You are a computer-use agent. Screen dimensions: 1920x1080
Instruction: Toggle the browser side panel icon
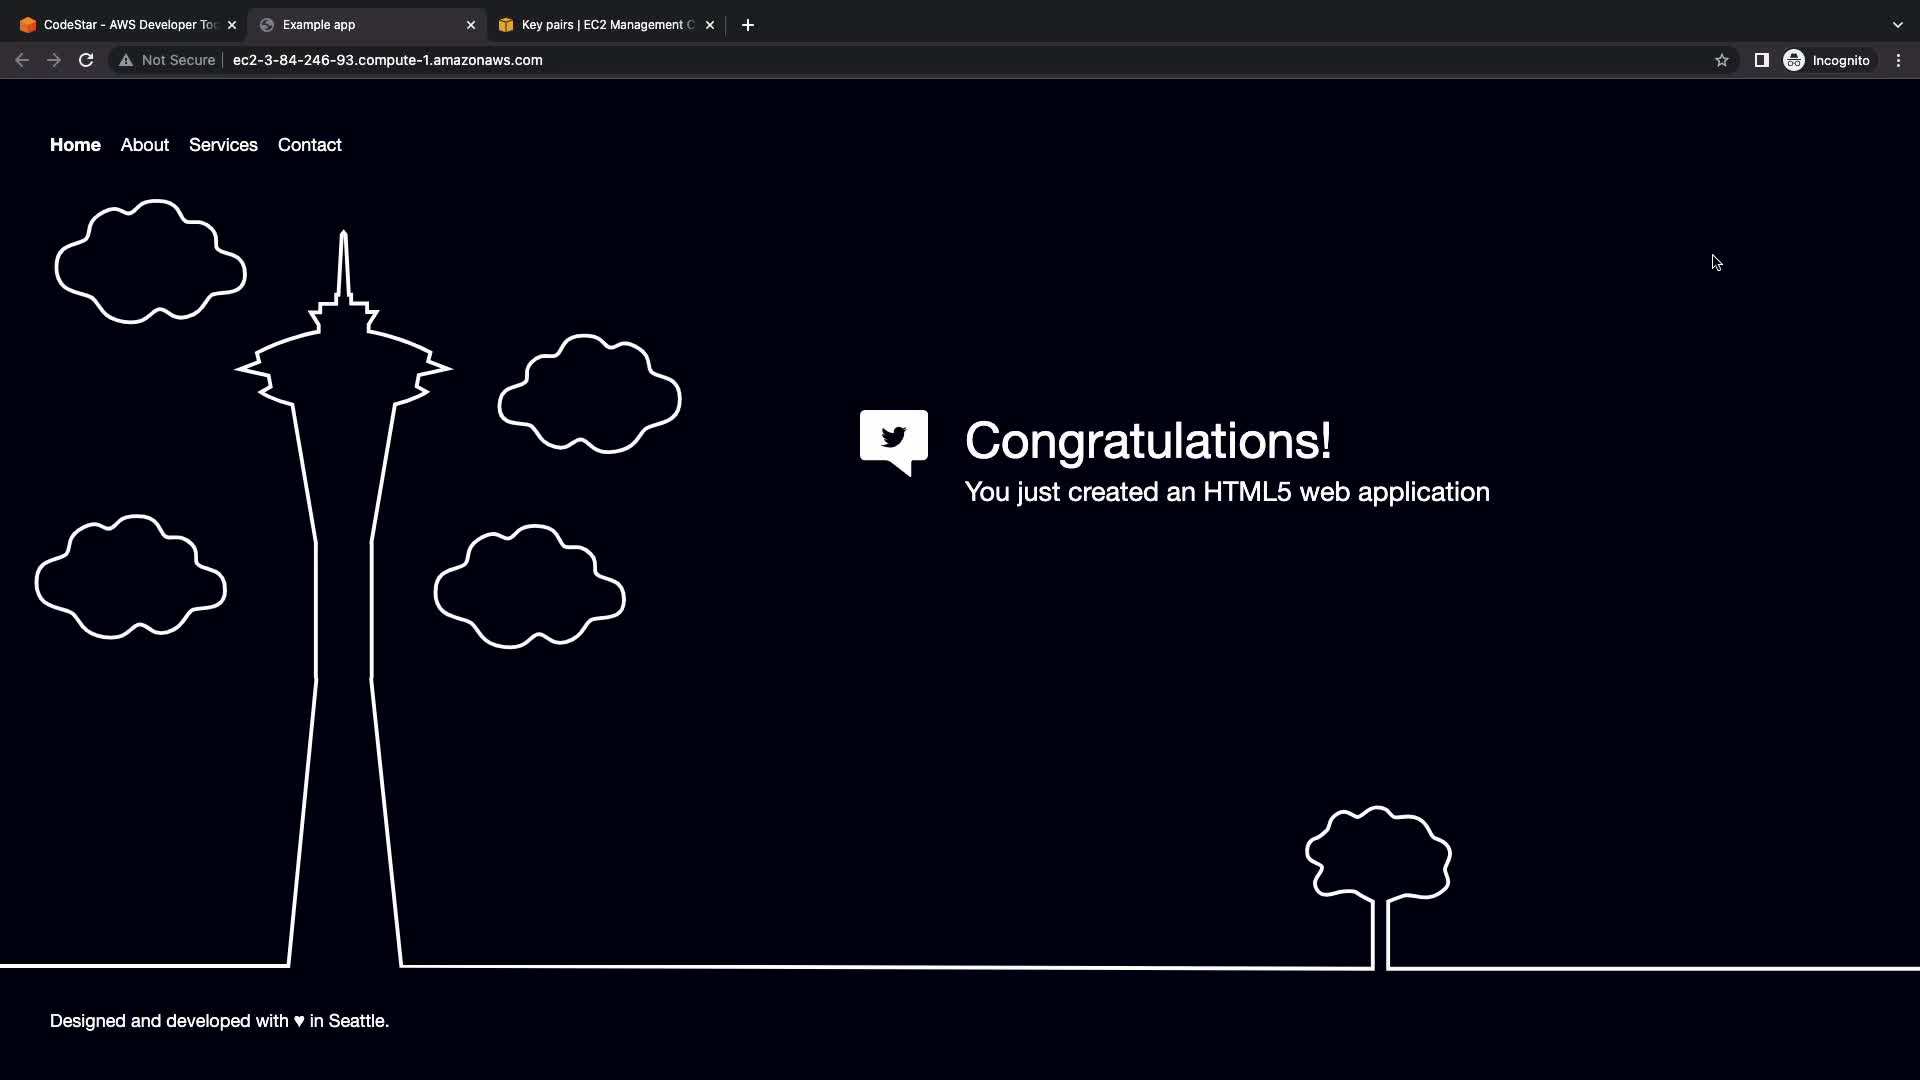coord(1761,60)
